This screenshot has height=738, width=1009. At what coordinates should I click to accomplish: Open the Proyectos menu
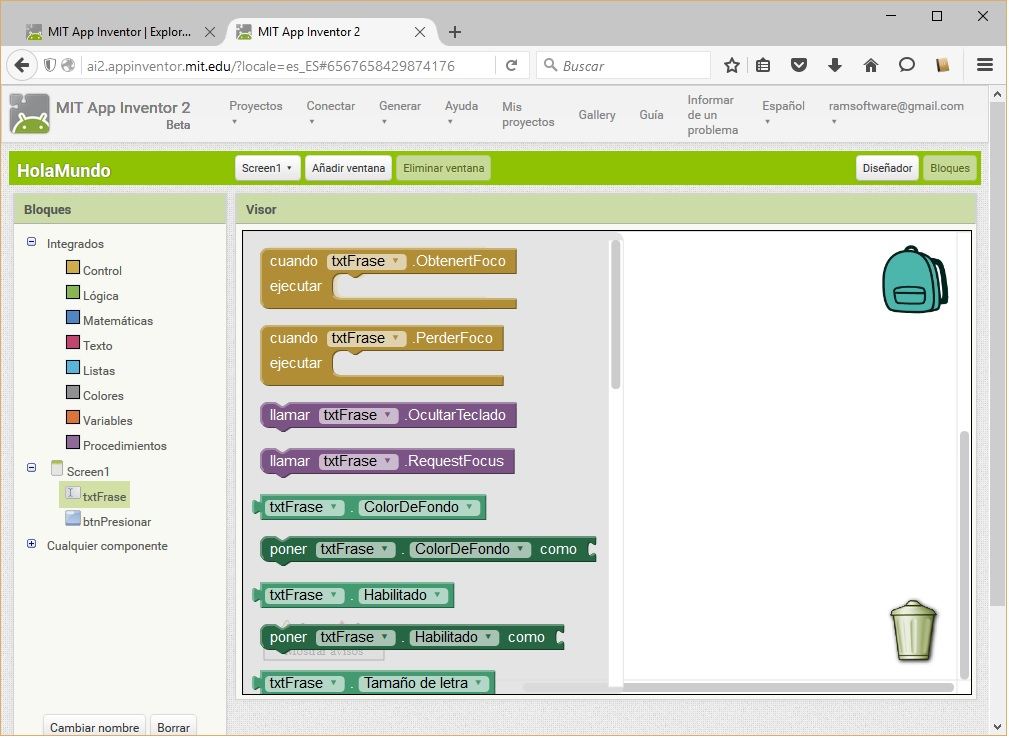click(255, 112)
